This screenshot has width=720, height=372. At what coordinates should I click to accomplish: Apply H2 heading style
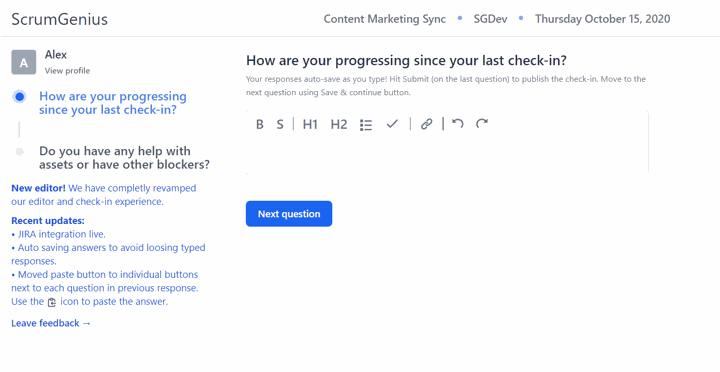339,124
